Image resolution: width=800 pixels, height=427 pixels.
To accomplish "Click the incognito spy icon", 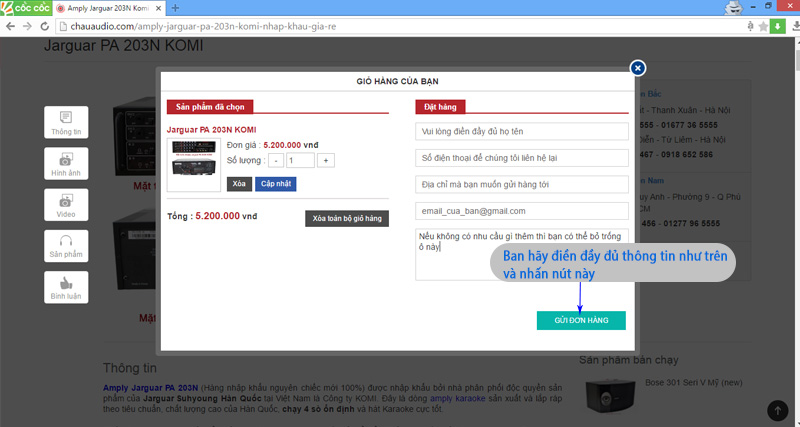I will [x=733, y=7].
